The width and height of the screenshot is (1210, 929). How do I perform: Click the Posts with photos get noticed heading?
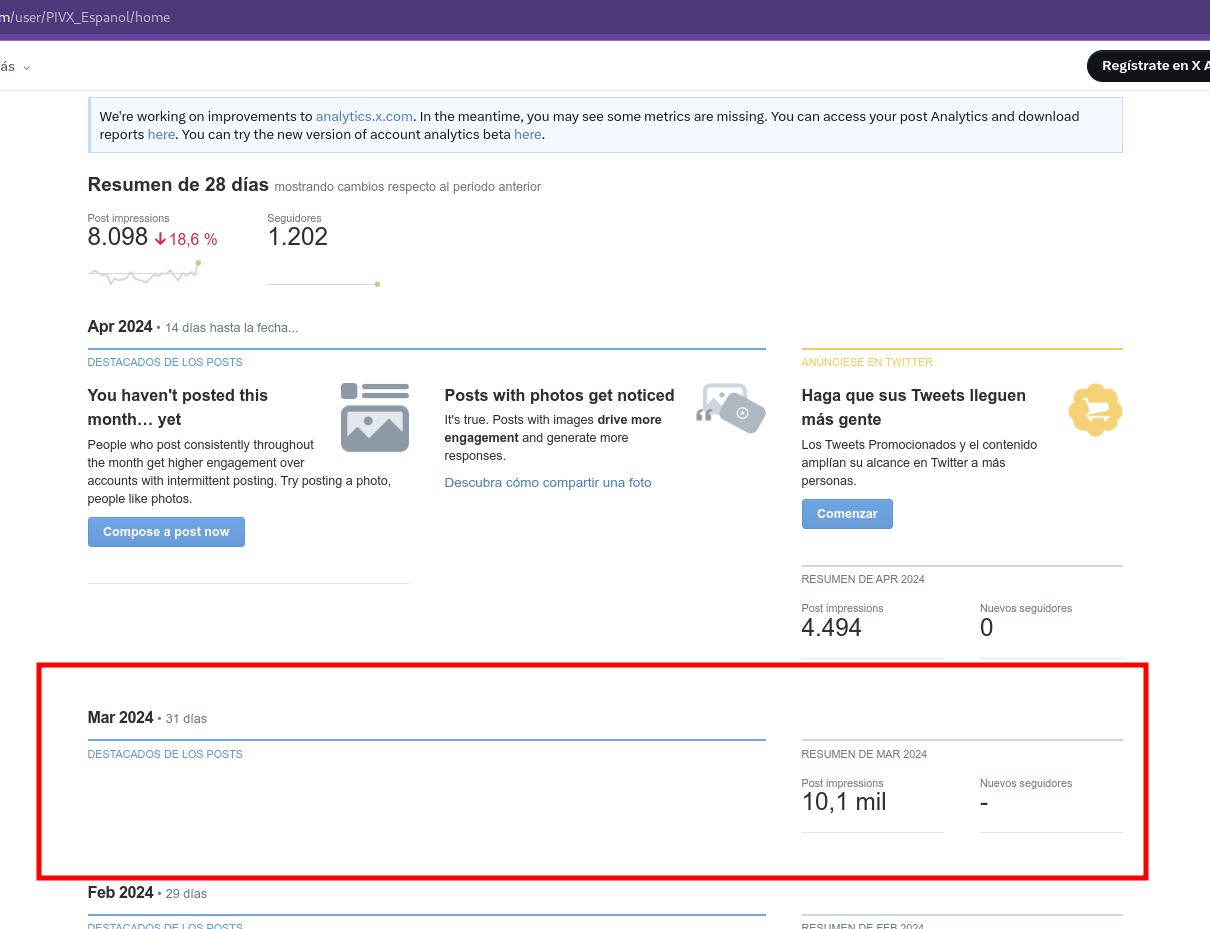560,395
